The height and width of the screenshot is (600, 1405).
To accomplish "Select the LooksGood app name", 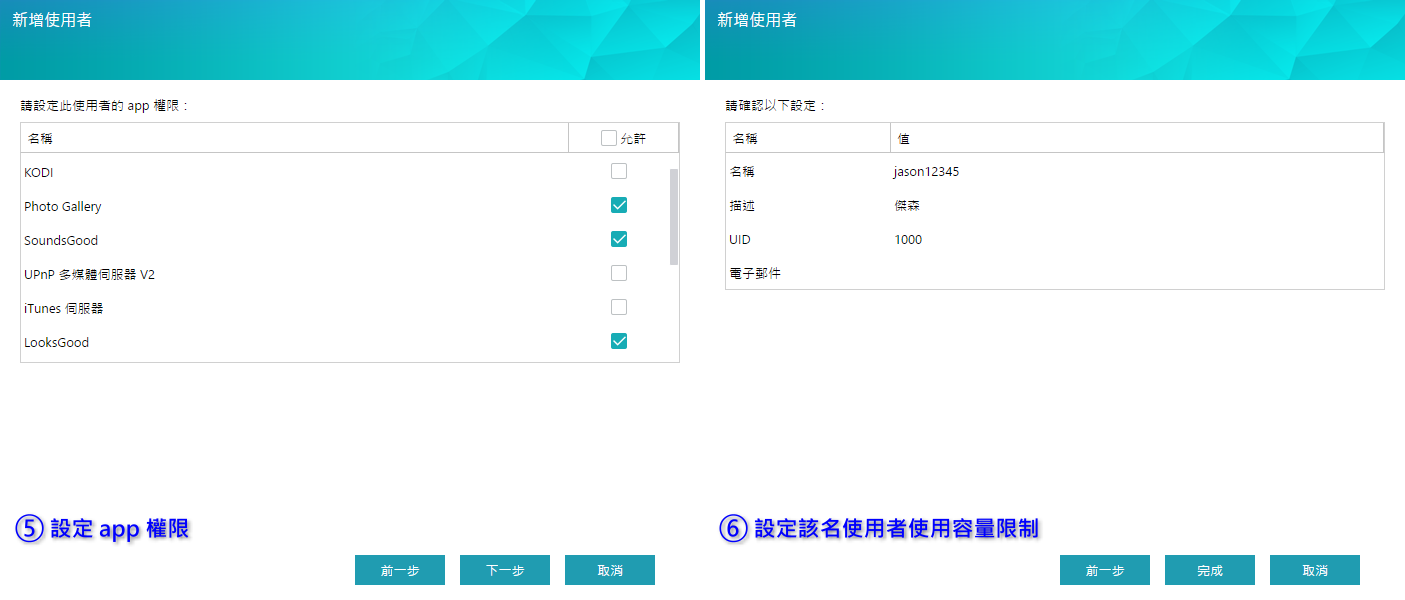I will [x=57, y=343].
